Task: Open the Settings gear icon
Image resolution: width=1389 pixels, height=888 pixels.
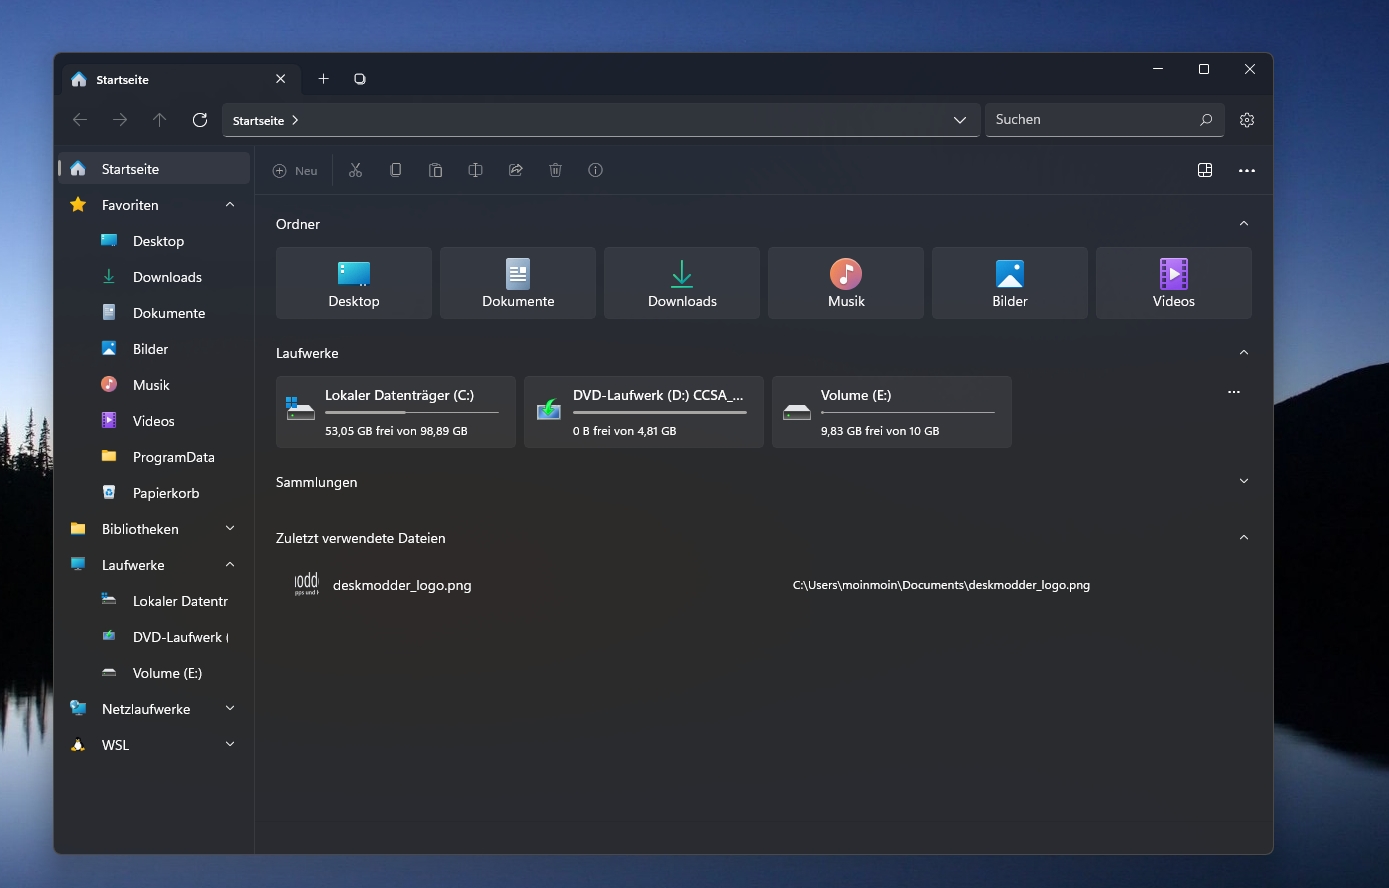Action: pyautogui.click(x=1246, y=120)
